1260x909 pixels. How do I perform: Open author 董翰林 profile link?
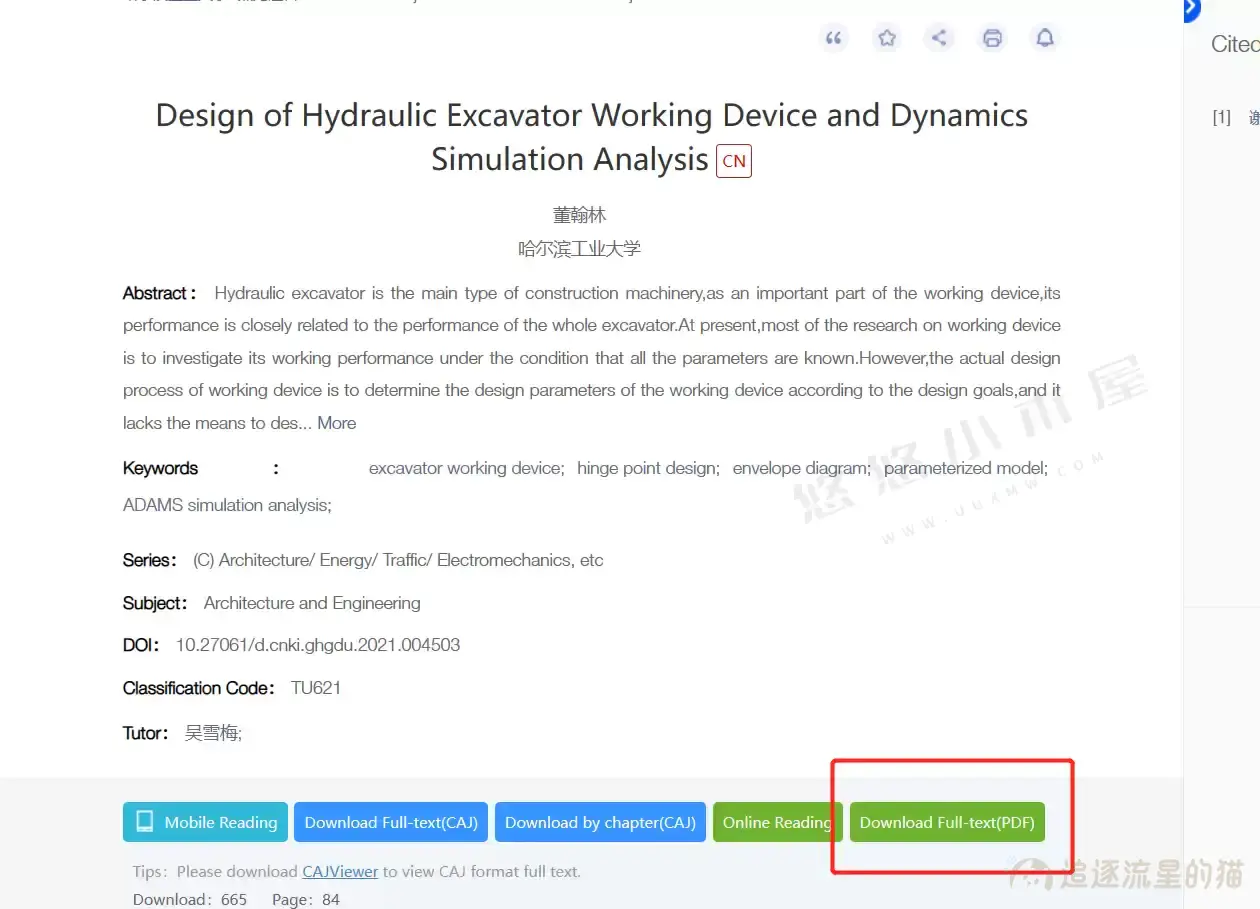click(579, 215)
